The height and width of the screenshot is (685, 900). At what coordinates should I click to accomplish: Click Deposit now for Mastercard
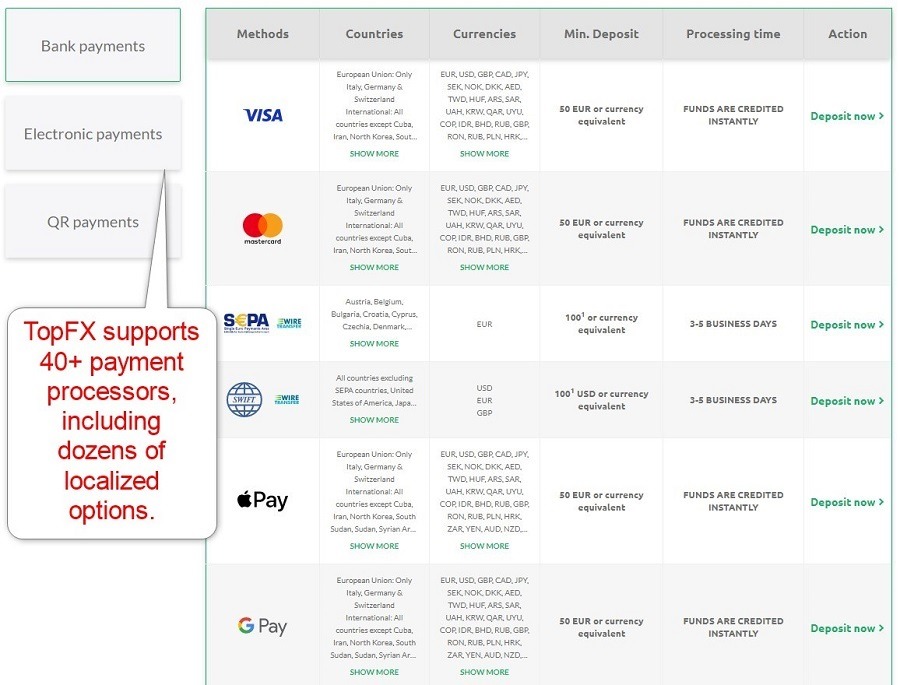[846, 230]
